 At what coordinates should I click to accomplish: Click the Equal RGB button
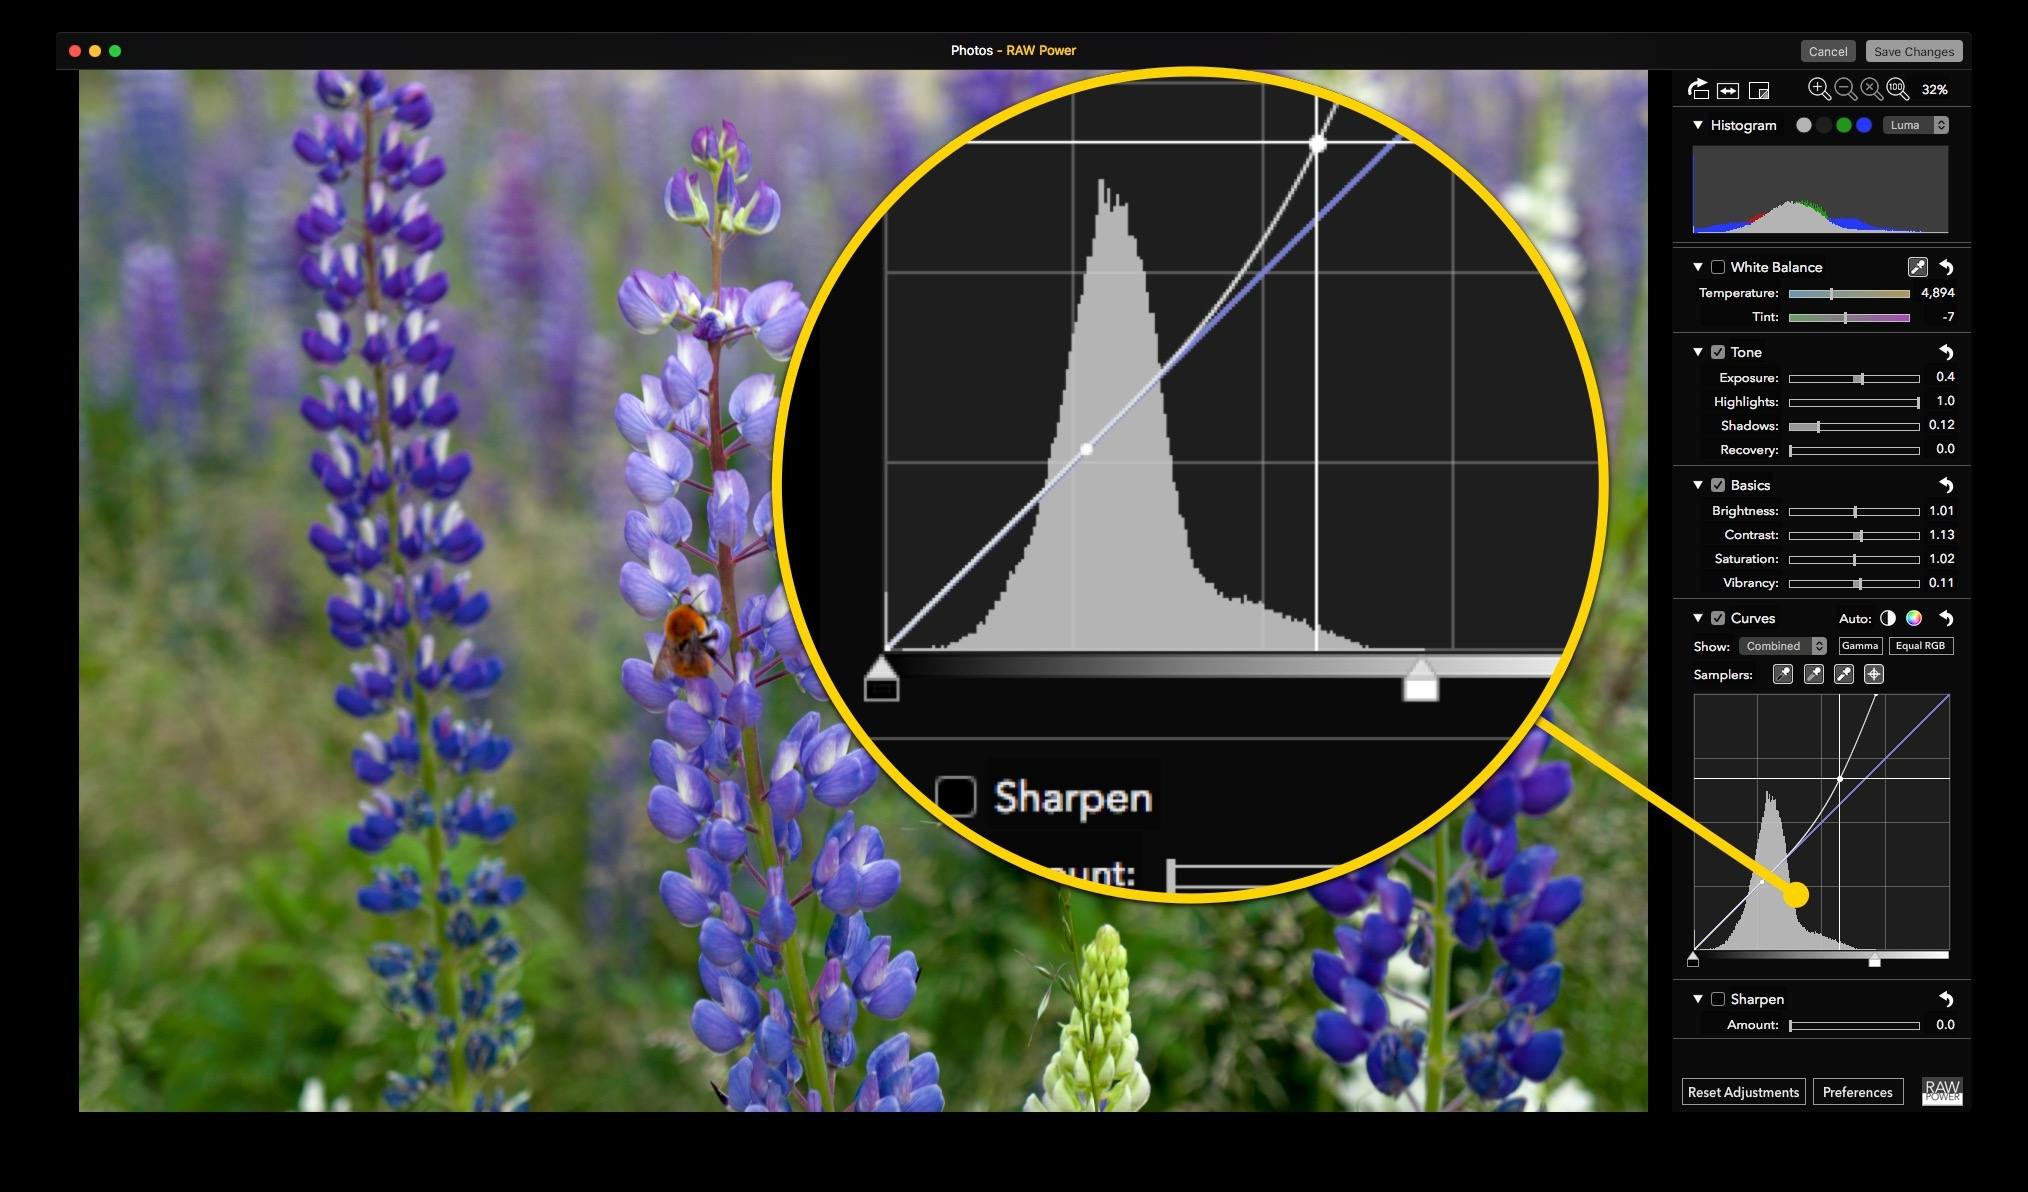(x=1921, y=646)
